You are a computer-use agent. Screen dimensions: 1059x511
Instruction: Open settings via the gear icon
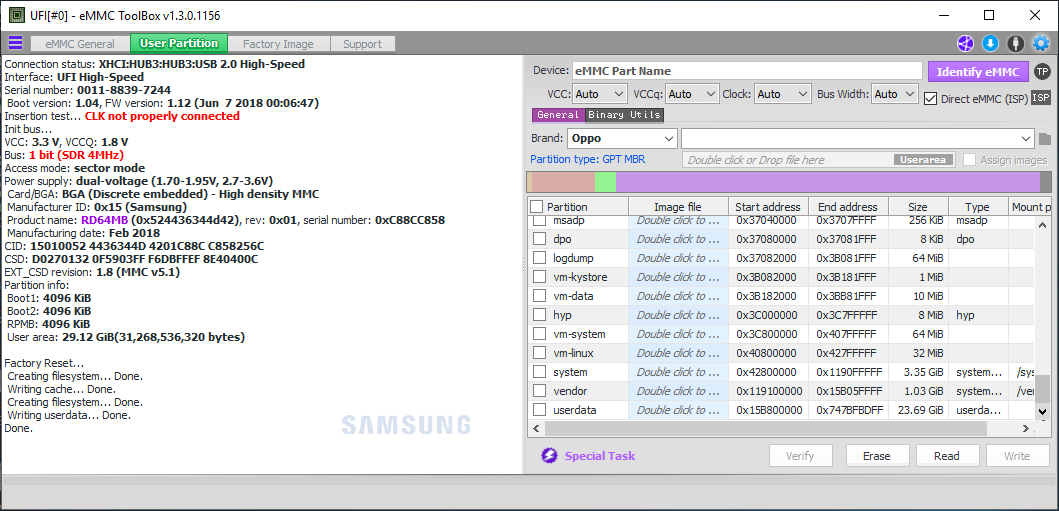(1041, 44)
